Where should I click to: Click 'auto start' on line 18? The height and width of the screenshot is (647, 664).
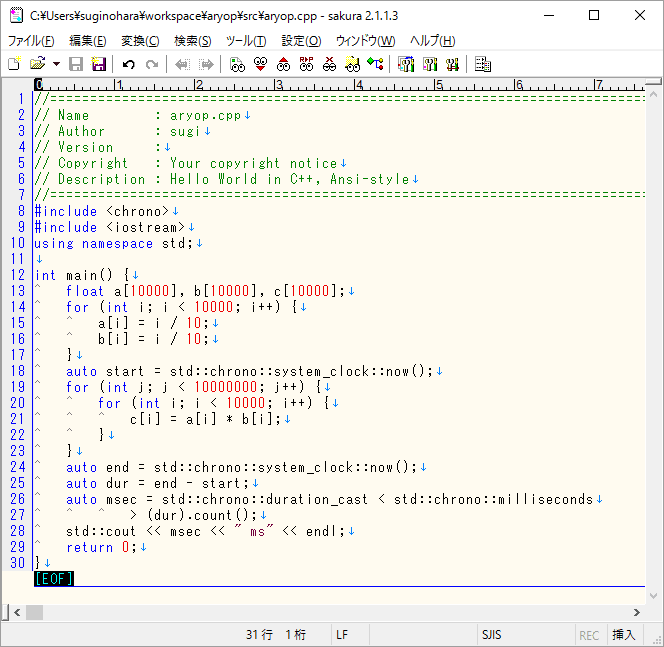105,371
